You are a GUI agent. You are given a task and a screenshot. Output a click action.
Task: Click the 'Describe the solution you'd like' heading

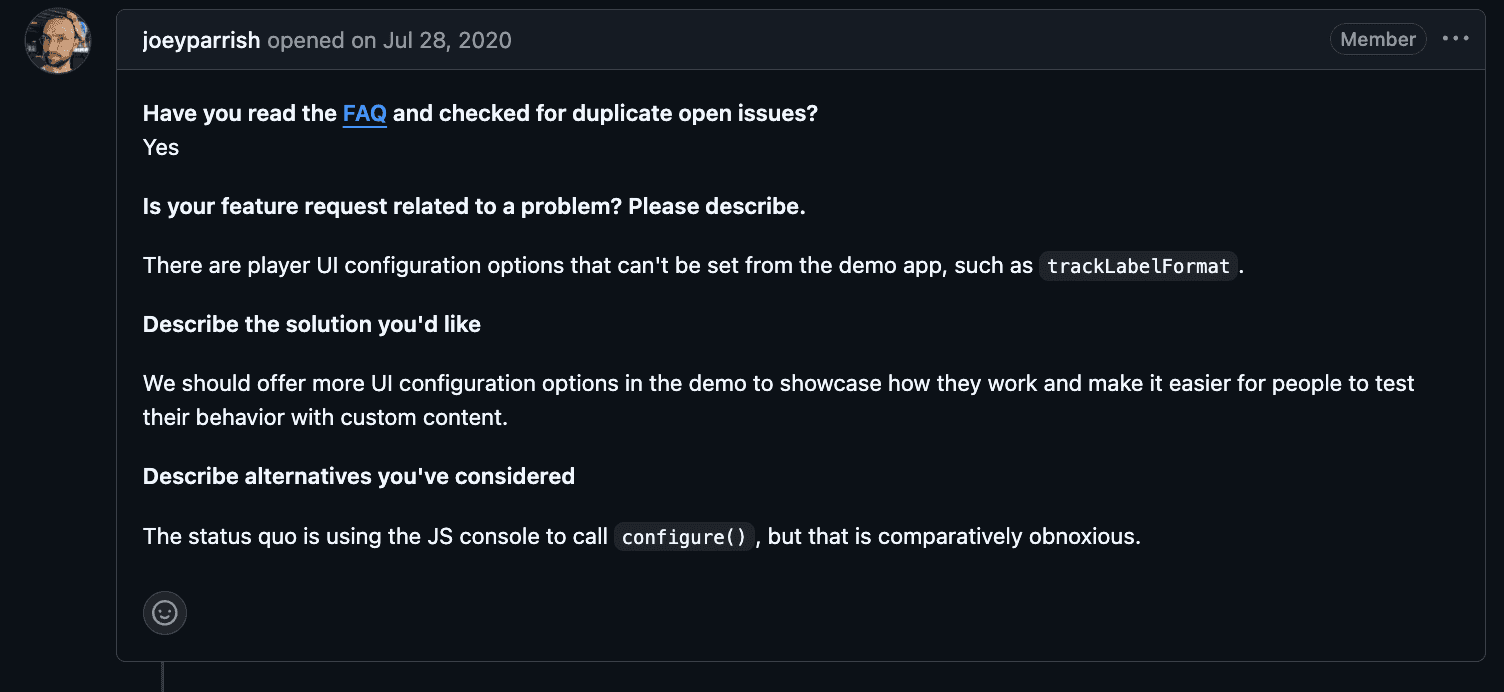click(311, 324)
